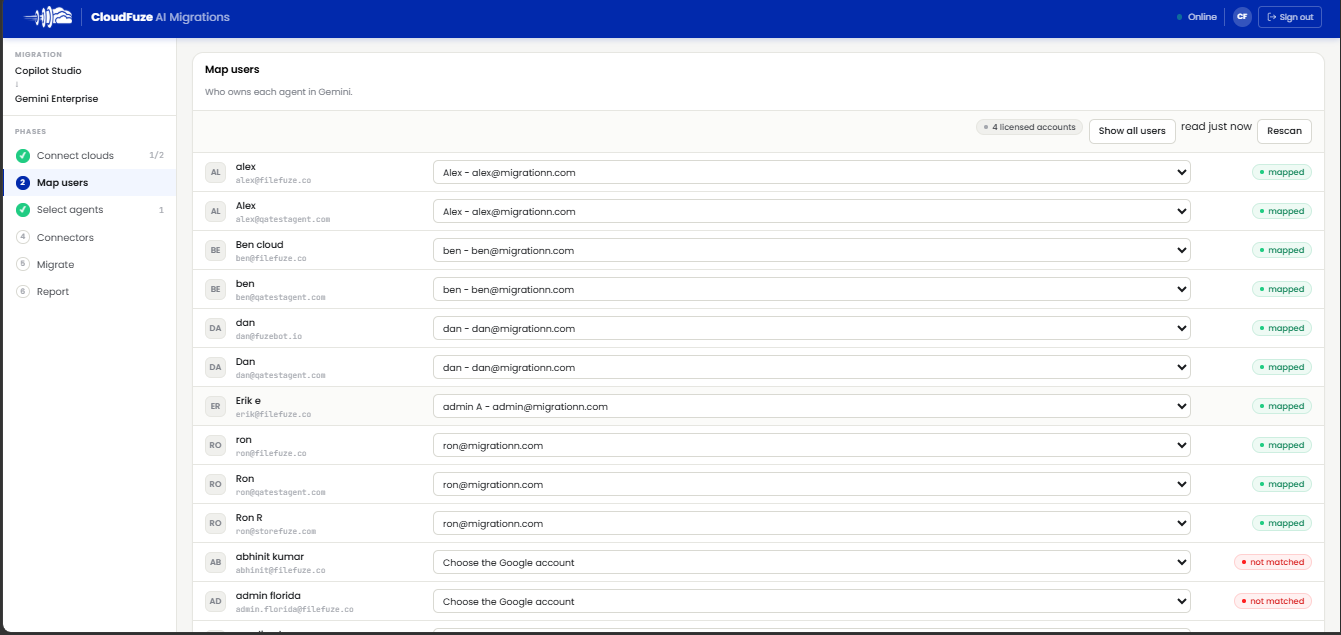Image resolution: width=1341 pixels, height=635 pixels.
Task: Open account dropdown for dan@qatestagent.com
Action: click(x=812, y=367)
